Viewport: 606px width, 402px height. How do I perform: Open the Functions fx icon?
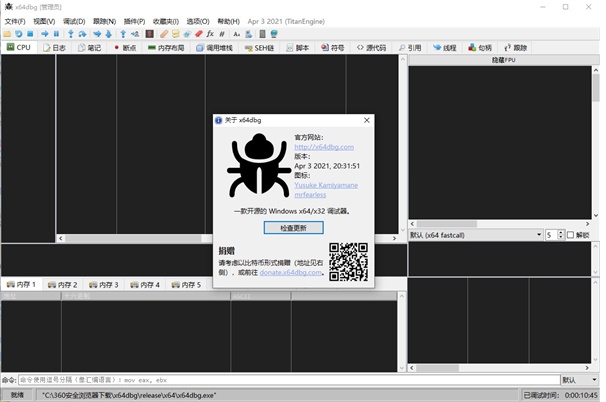[210, 34]
